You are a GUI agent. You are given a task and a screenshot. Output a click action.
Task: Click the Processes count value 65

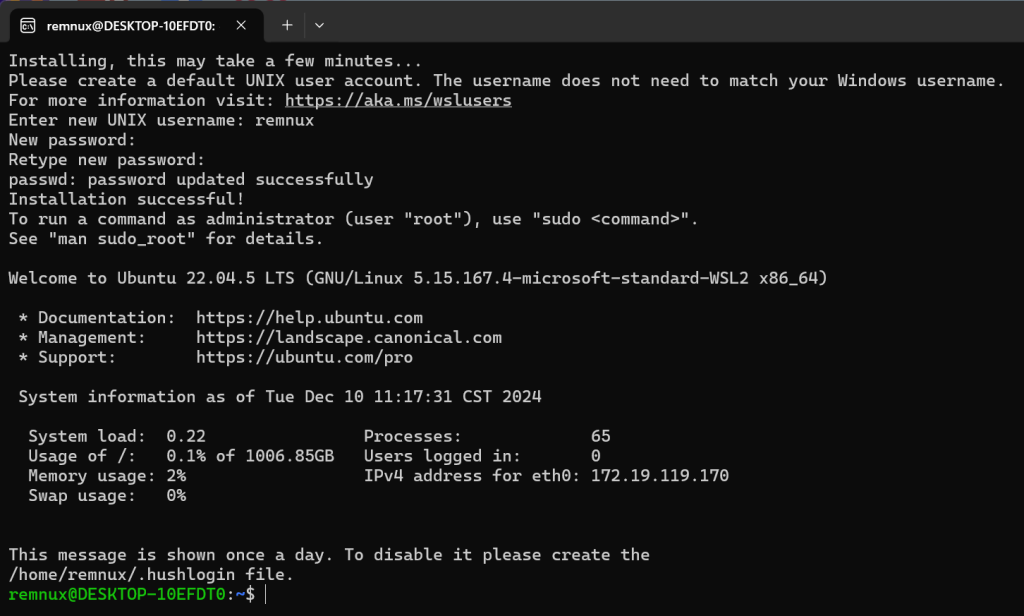[x=600, y=436]
